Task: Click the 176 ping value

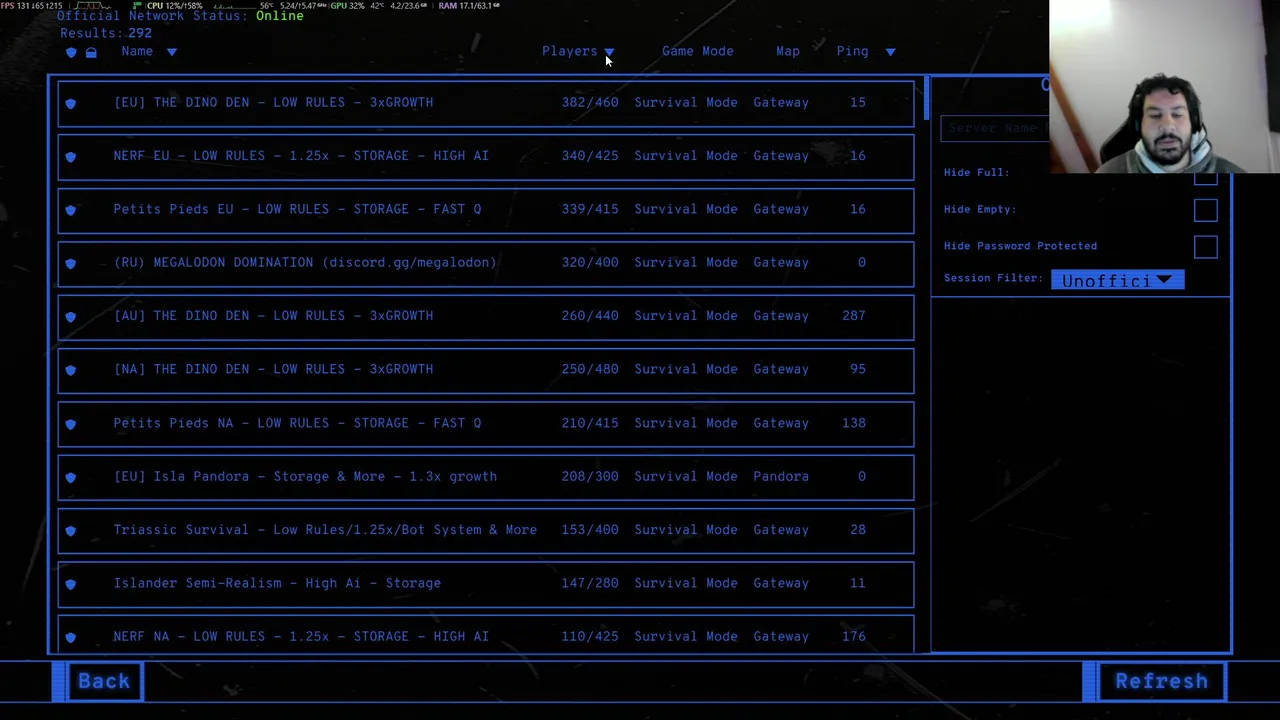Action: [854, 636]
